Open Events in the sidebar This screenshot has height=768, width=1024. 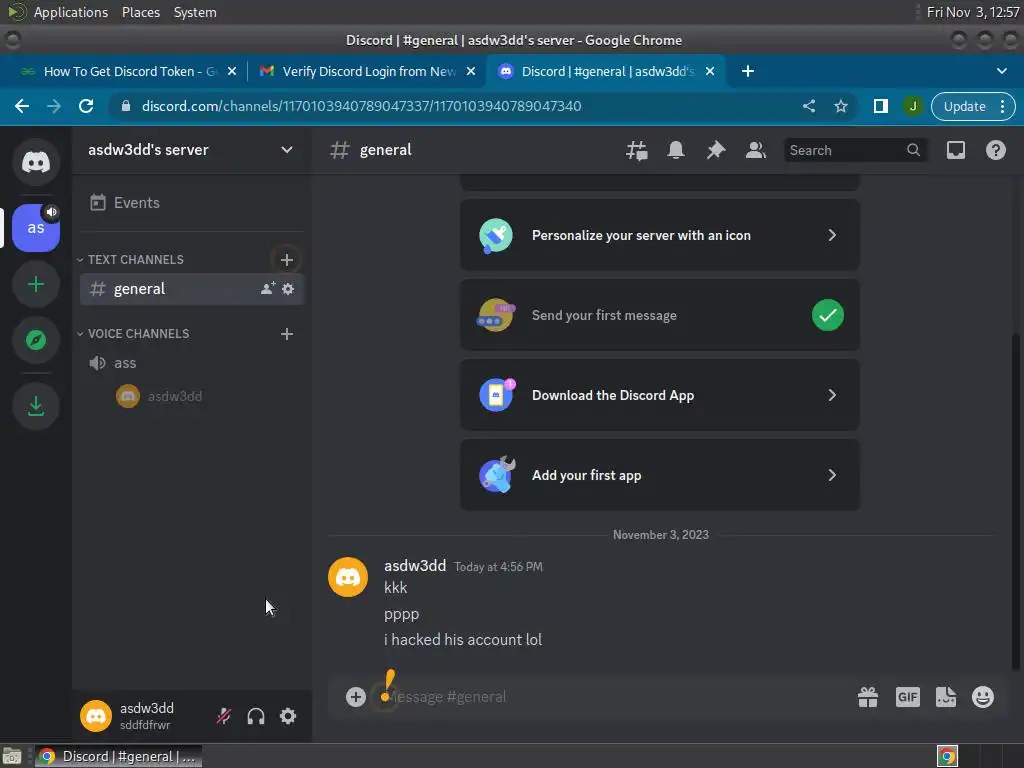(191, 202)
